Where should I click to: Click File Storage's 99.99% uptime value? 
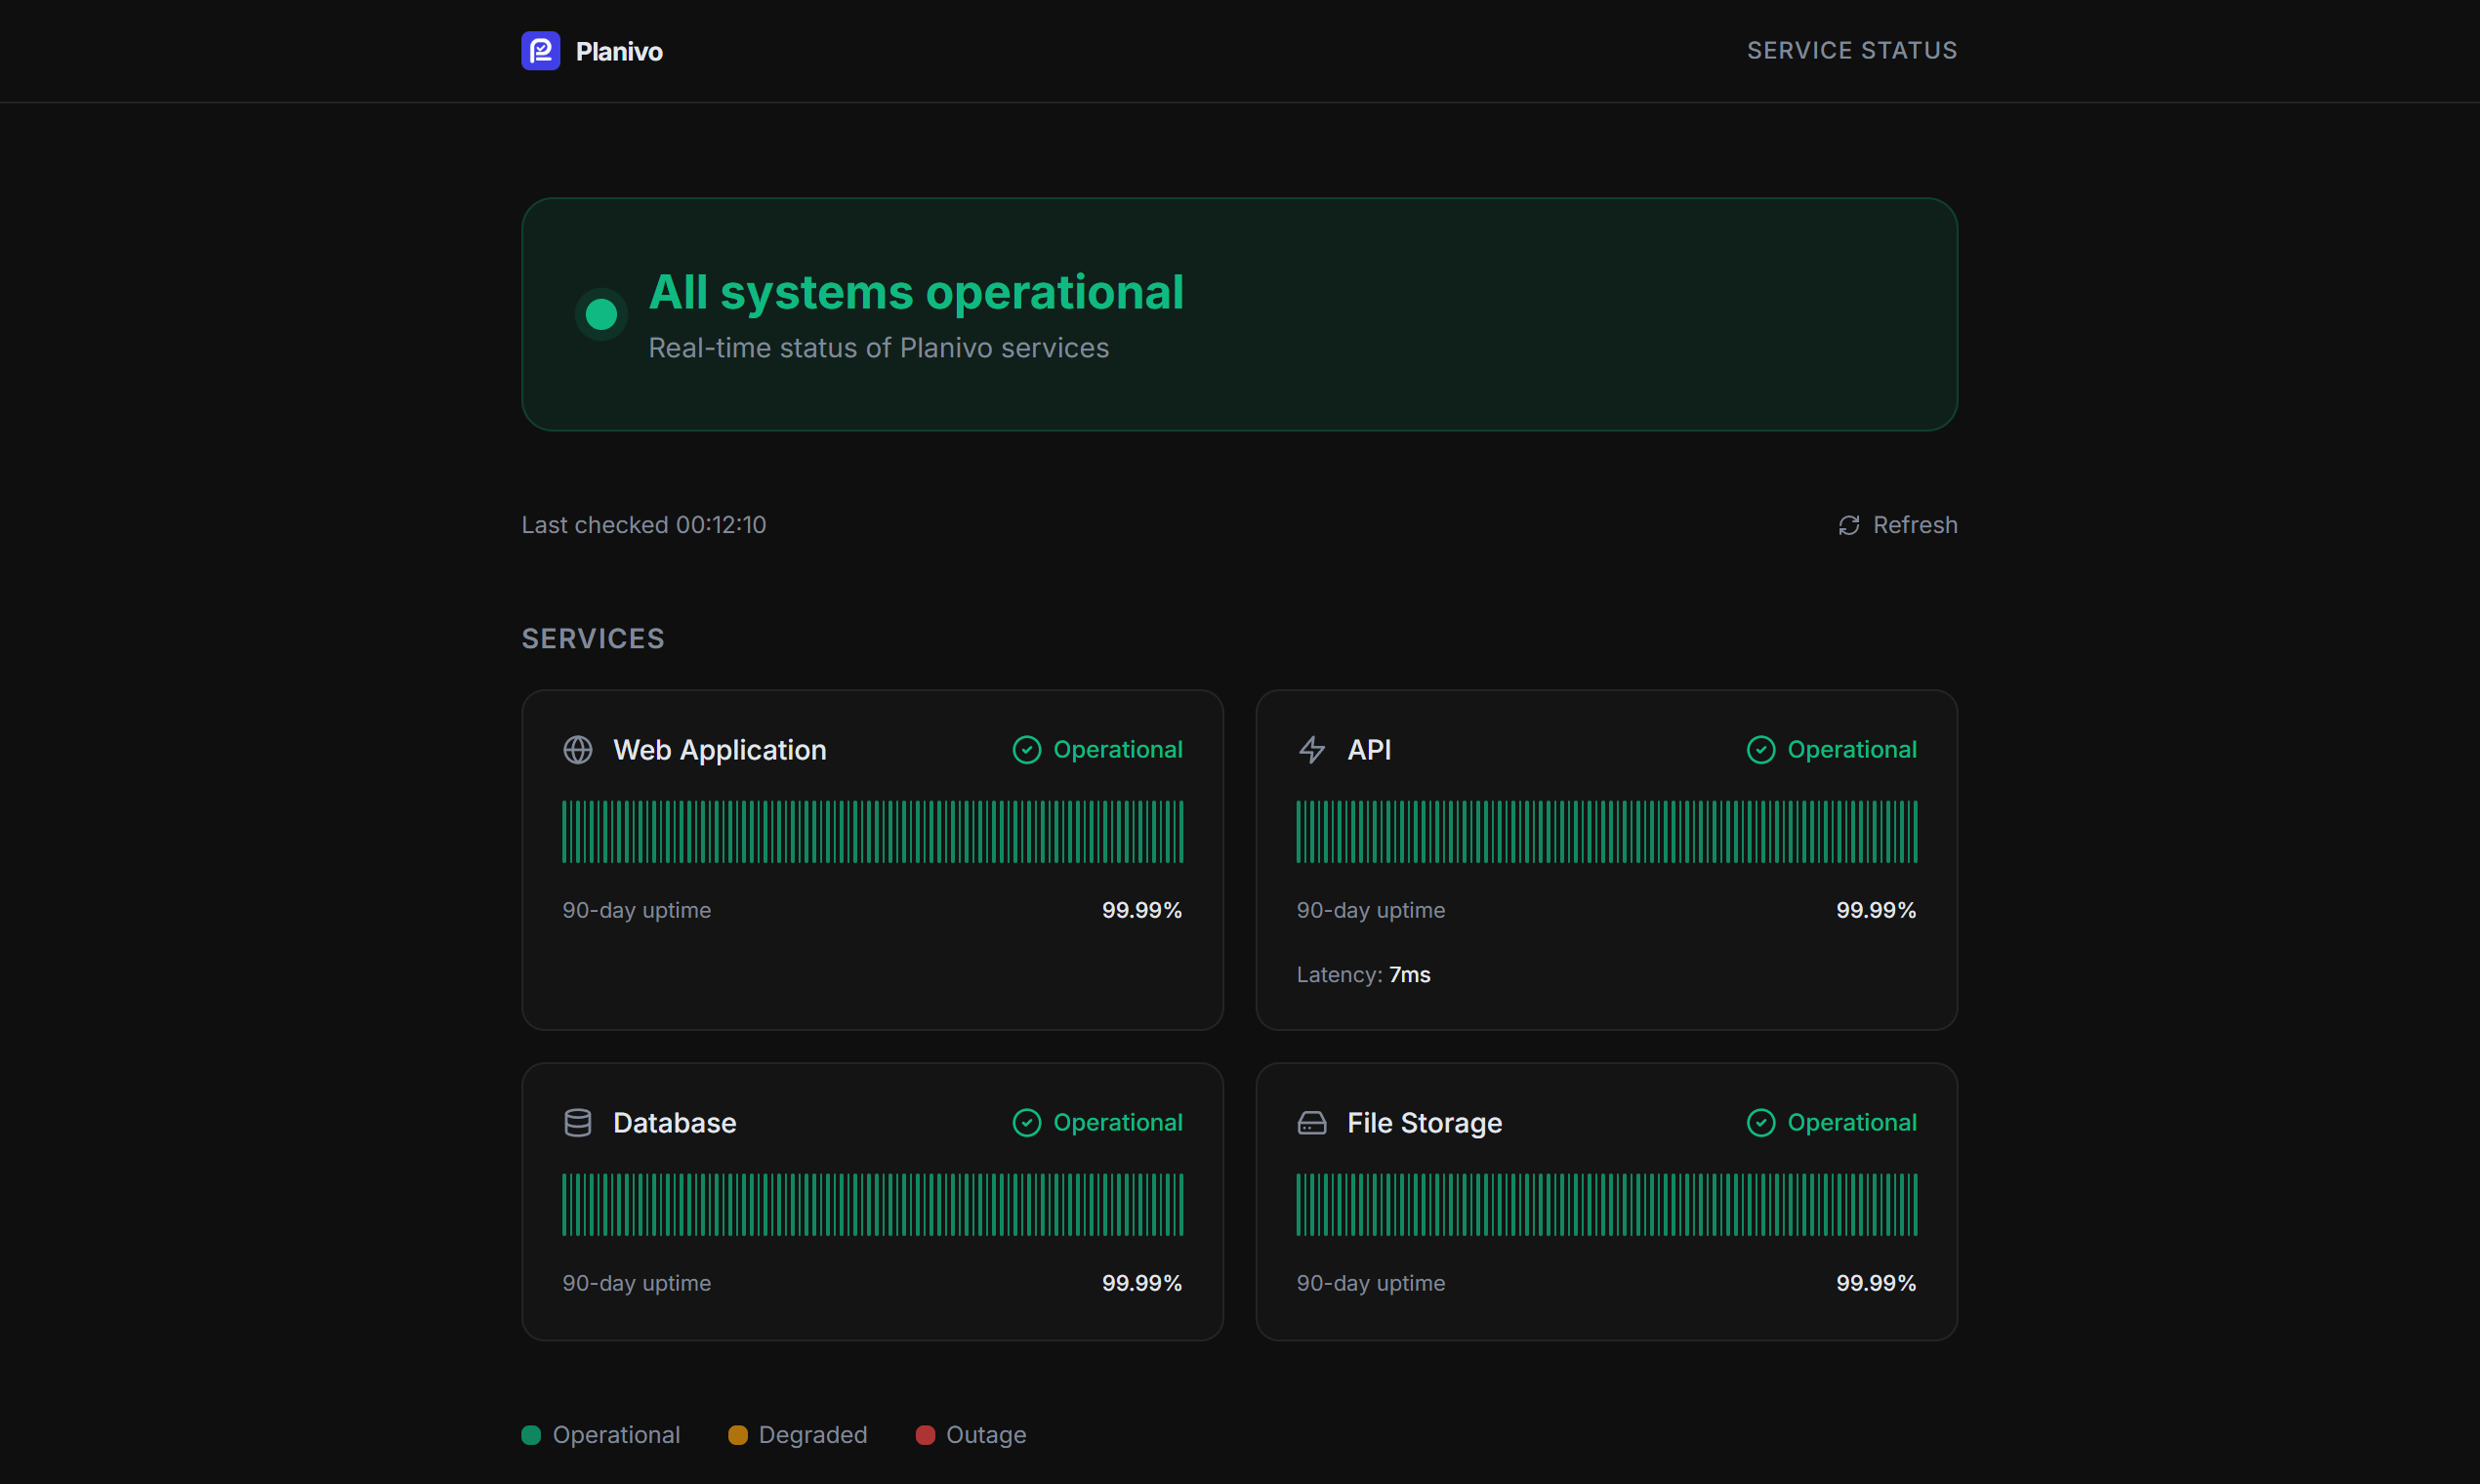click(x=1876, y=1283)
